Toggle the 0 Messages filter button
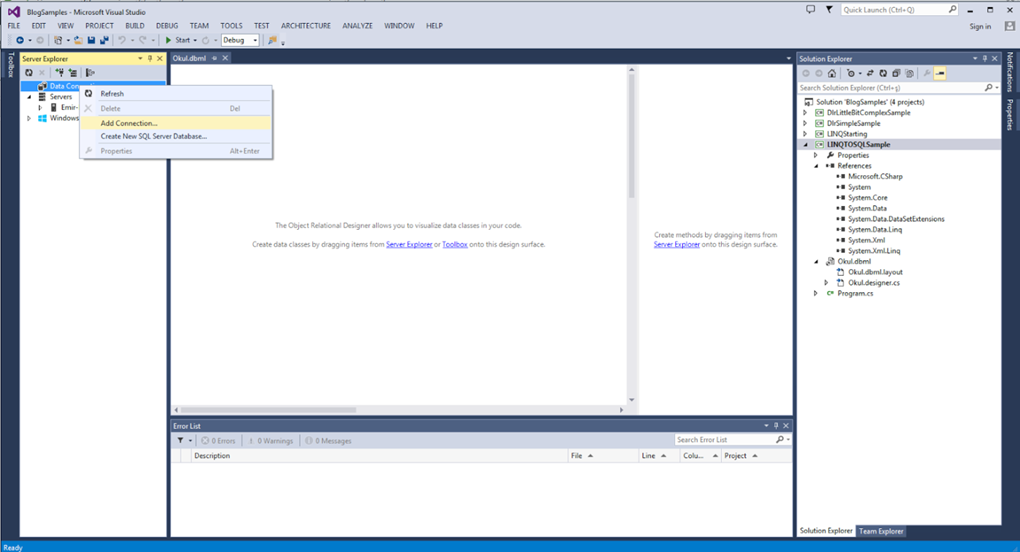Viewport: 1020px width, 552px height. [329, 441]
